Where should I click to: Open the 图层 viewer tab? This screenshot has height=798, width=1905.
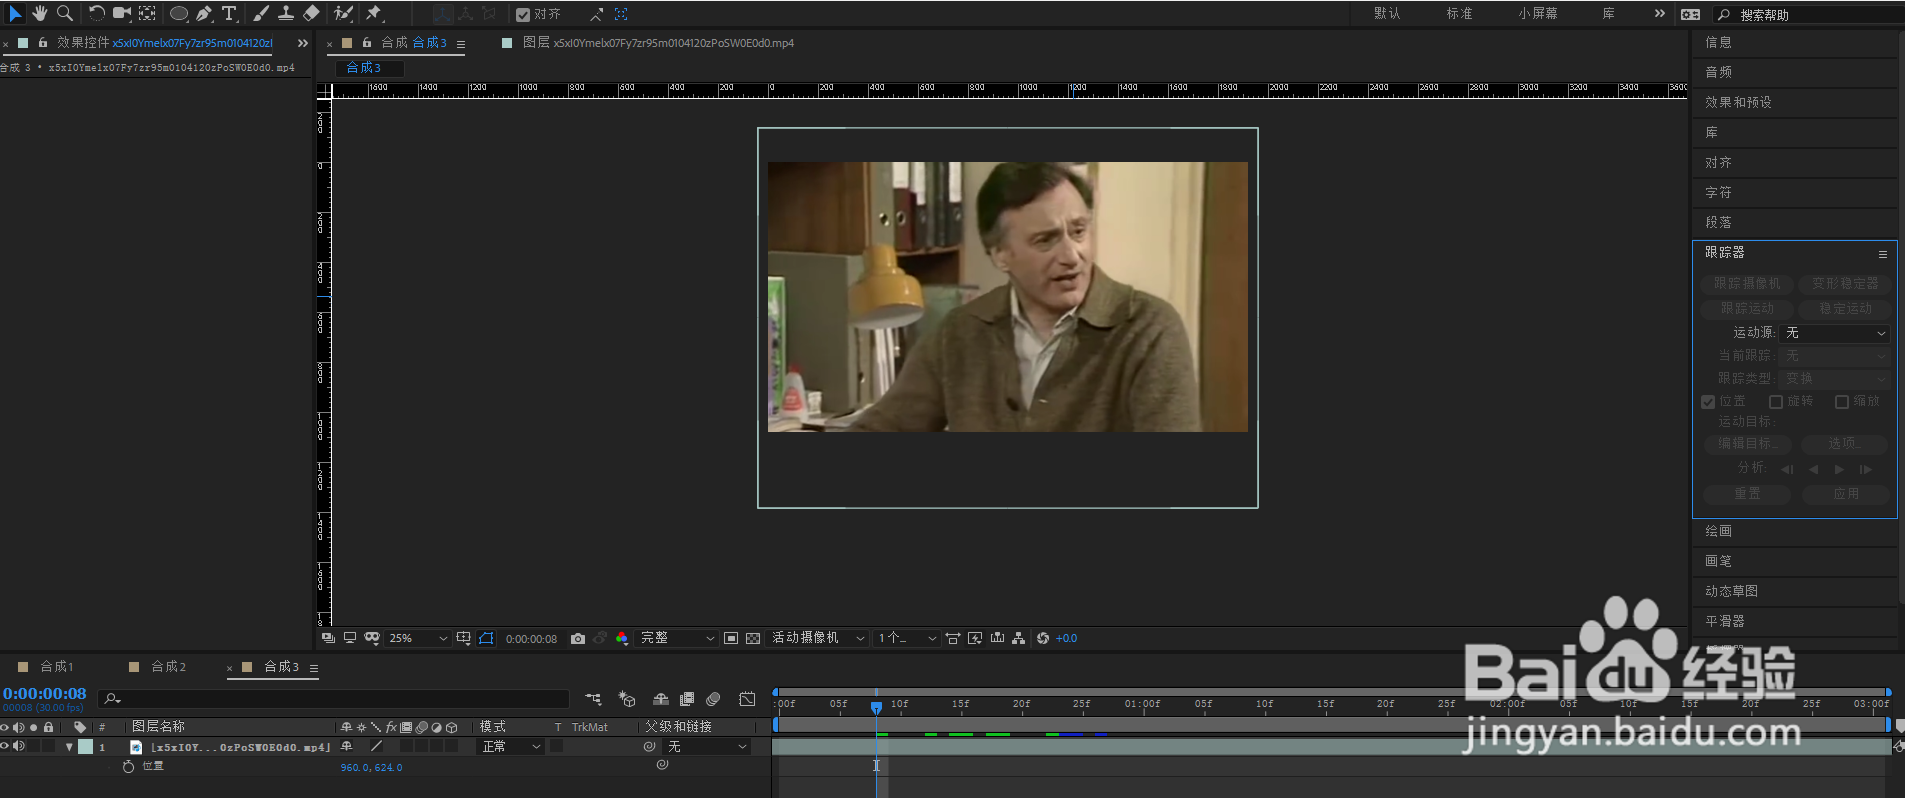pos(658,43)
